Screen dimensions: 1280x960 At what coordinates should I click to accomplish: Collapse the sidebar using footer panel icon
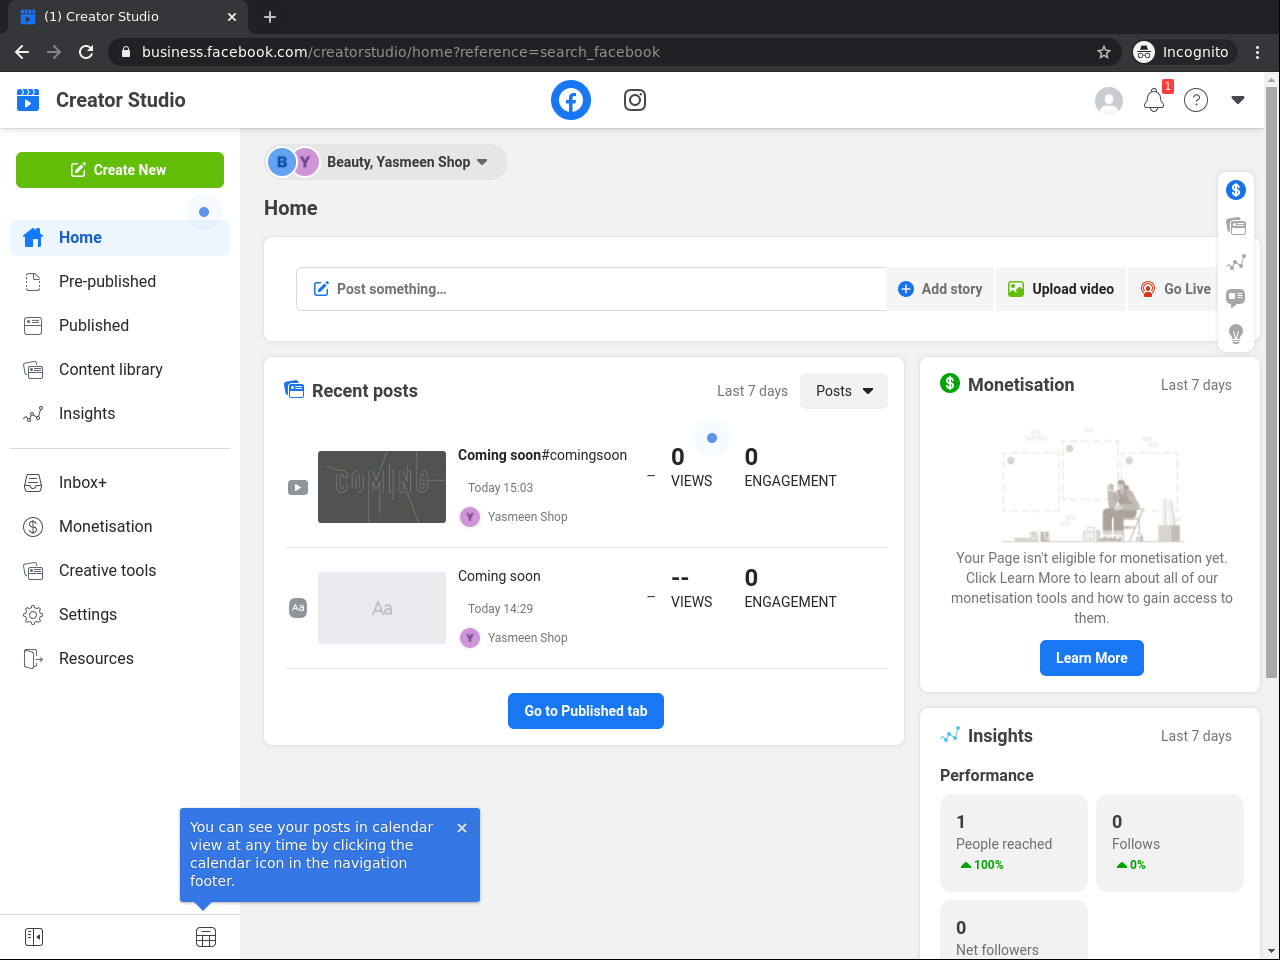tap(34, 937)
